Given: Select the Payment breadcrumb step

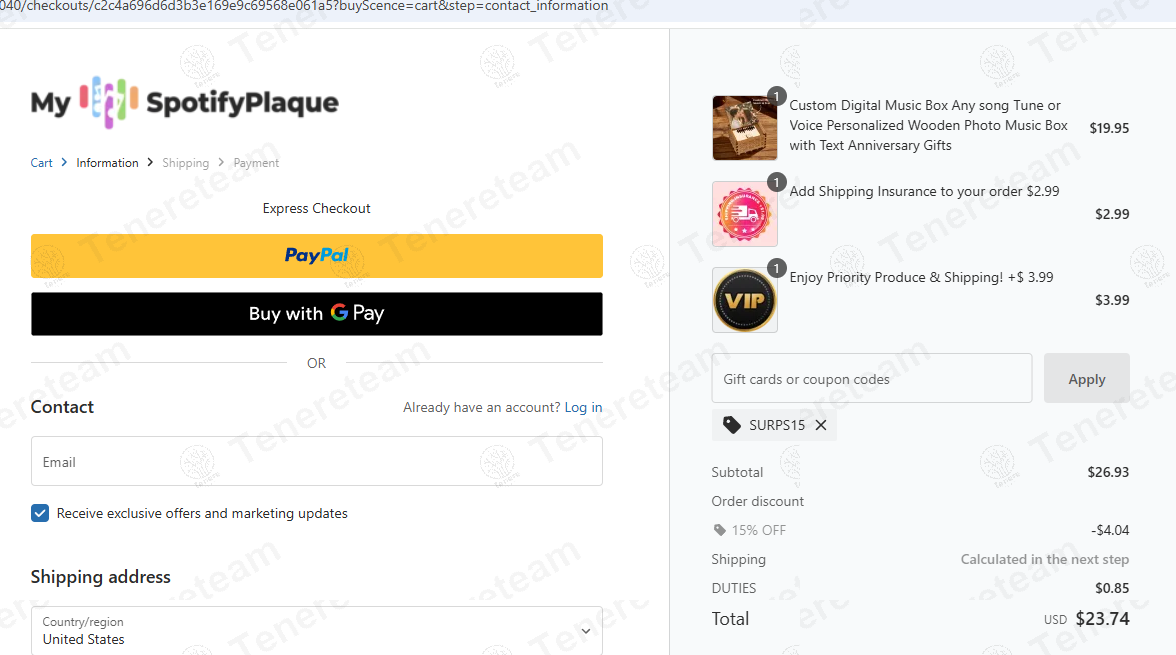Looking at the screenshot, I should pos(256,163).
